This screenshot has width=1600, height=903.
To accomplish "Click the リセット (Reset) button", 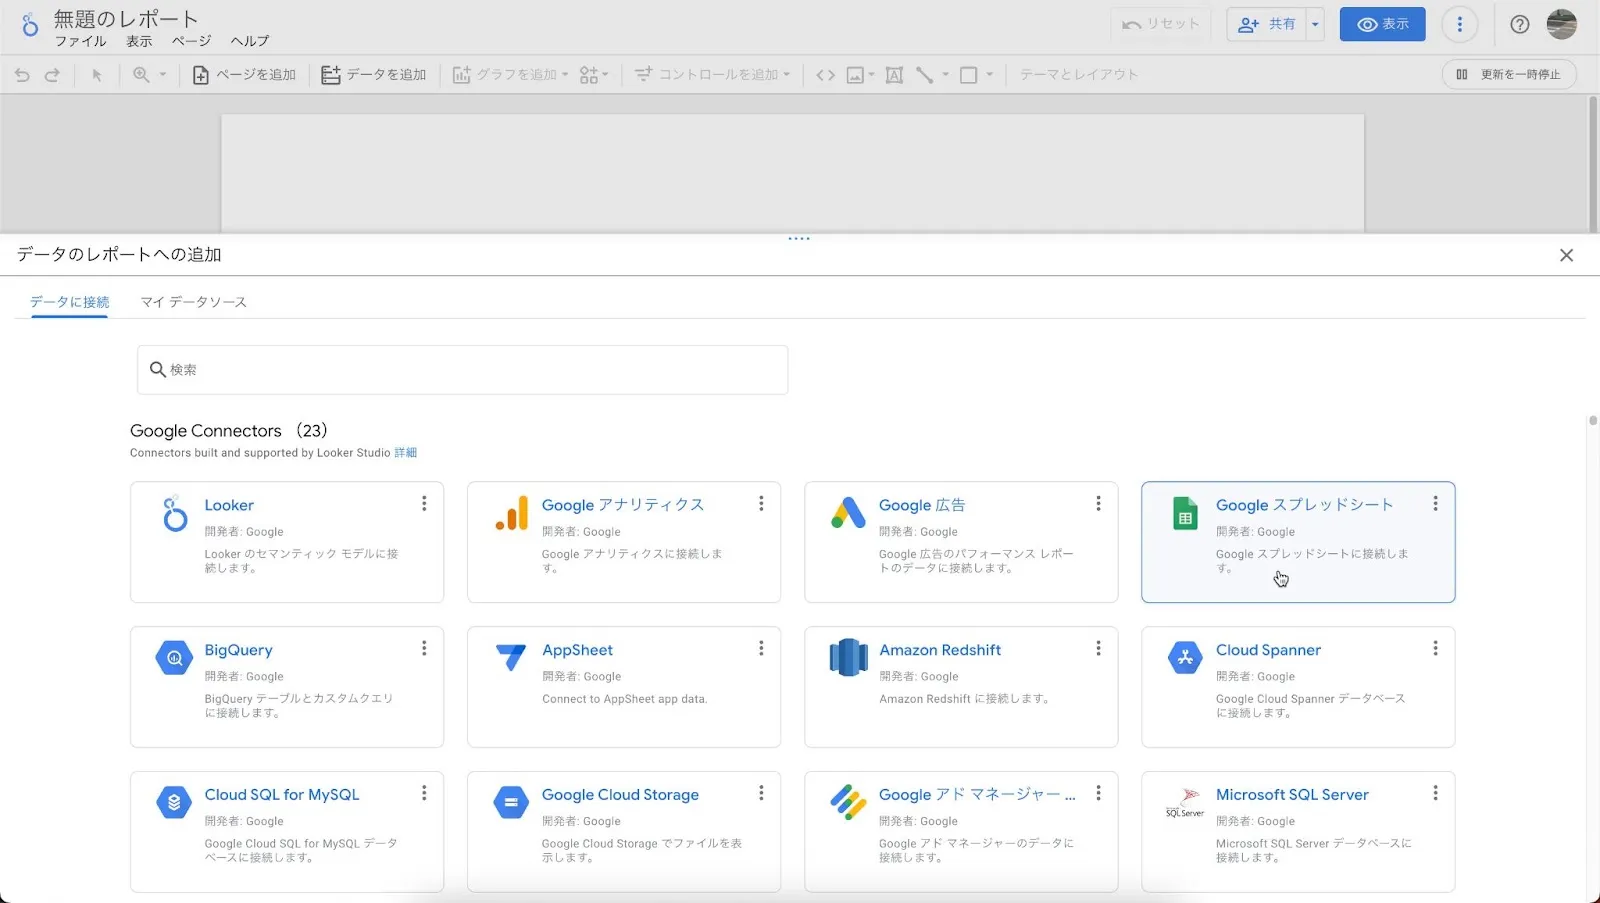I will 1160,24.
